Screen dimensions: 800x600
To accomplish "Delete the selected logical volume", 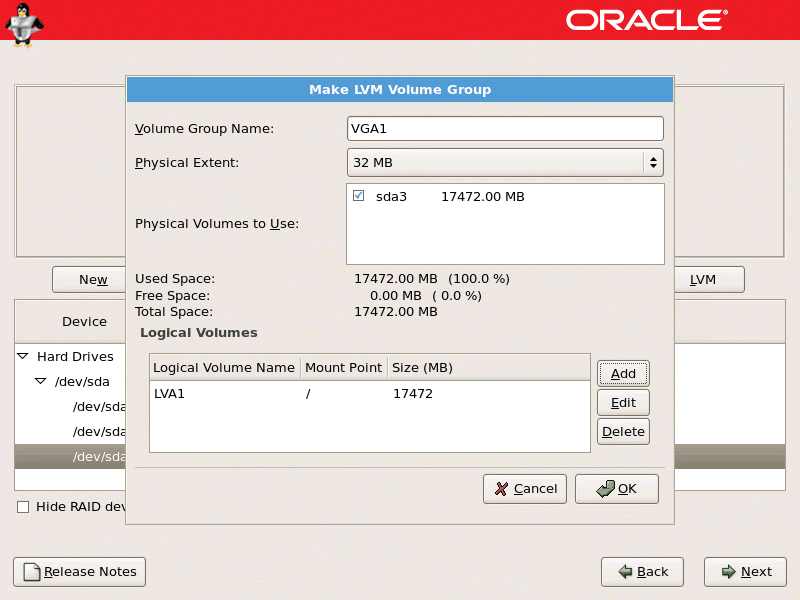I will point(623,432).
